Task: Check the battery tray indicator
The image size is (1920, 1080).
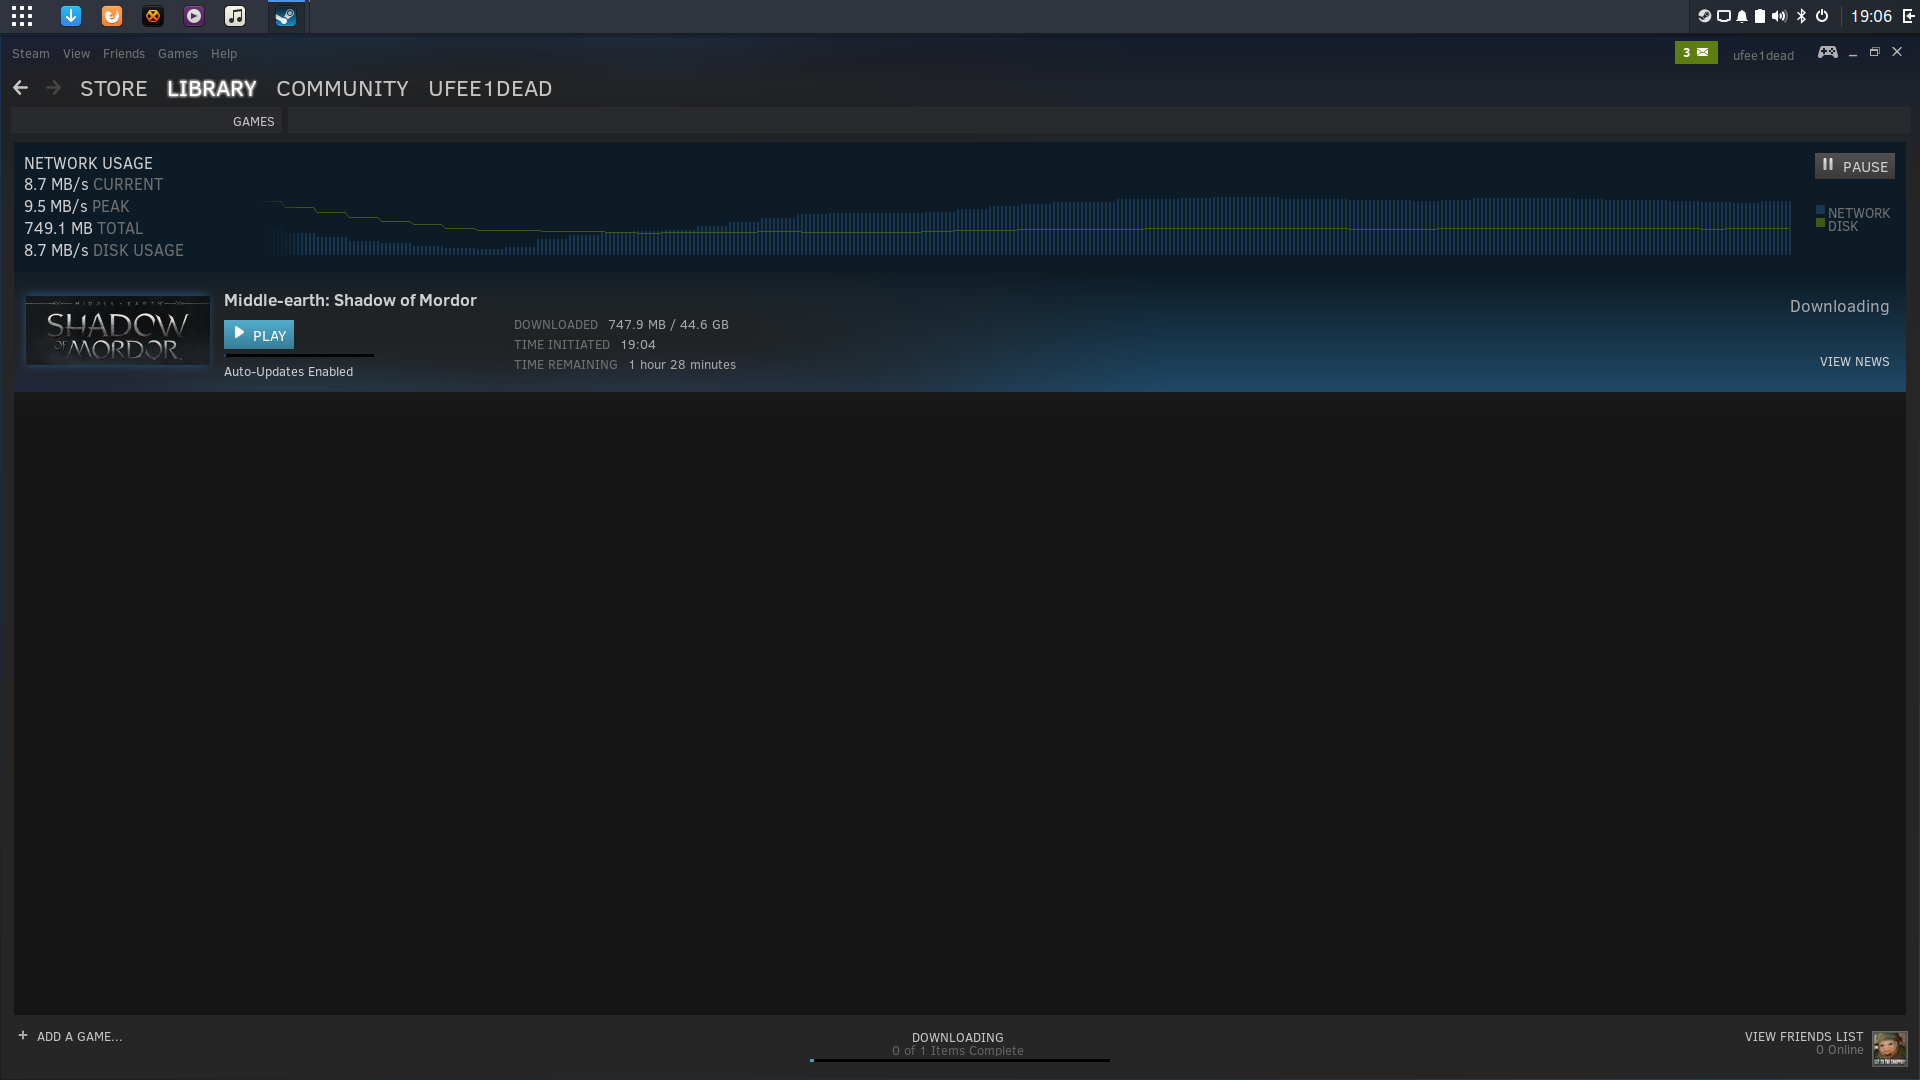Action: click(x=1760, y=16)
